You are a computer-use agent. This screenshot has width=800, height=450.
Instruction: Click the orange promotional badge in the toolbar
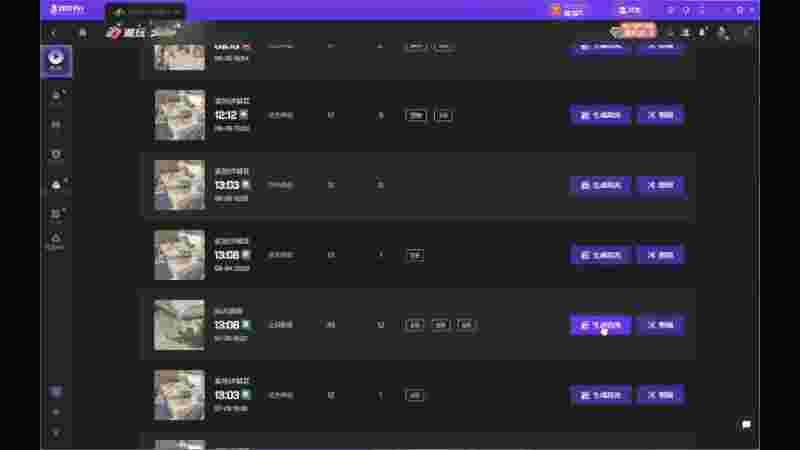point(634,31)
